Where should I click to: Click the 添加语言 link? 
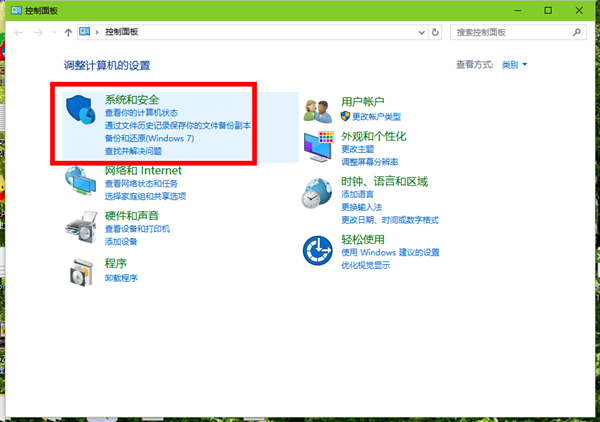click(357, 194)
